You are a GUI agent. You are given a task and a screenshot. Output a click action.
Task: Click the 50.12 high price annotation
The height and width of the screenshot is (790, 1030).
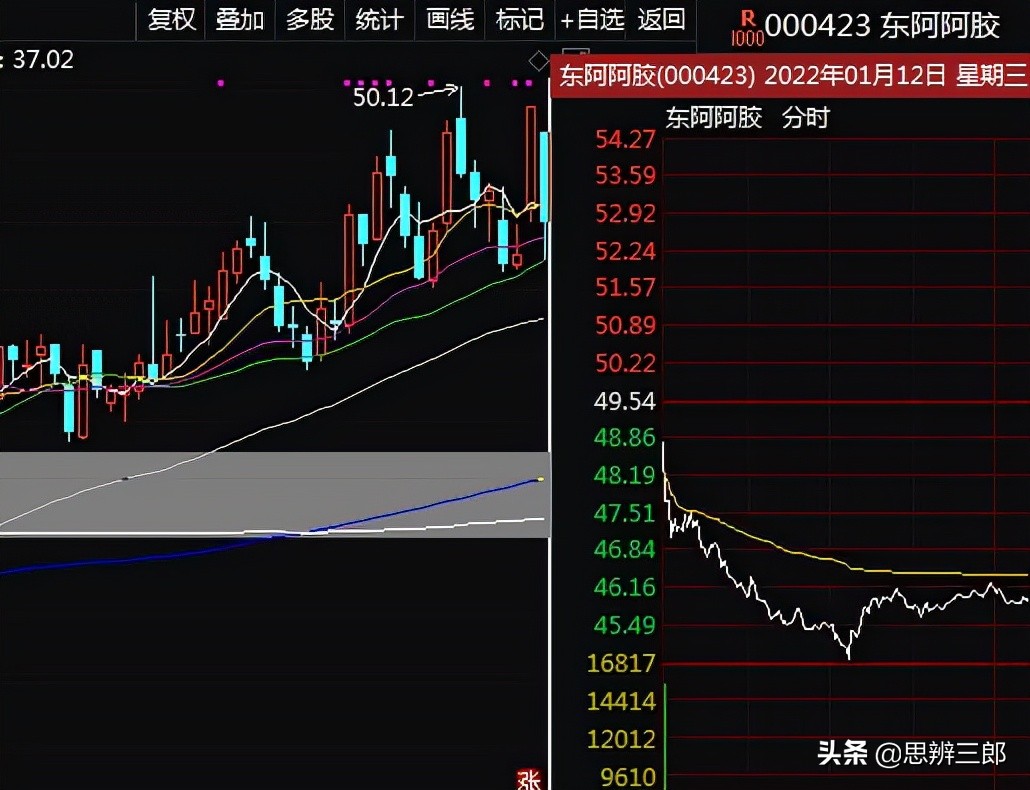[384, 98]
